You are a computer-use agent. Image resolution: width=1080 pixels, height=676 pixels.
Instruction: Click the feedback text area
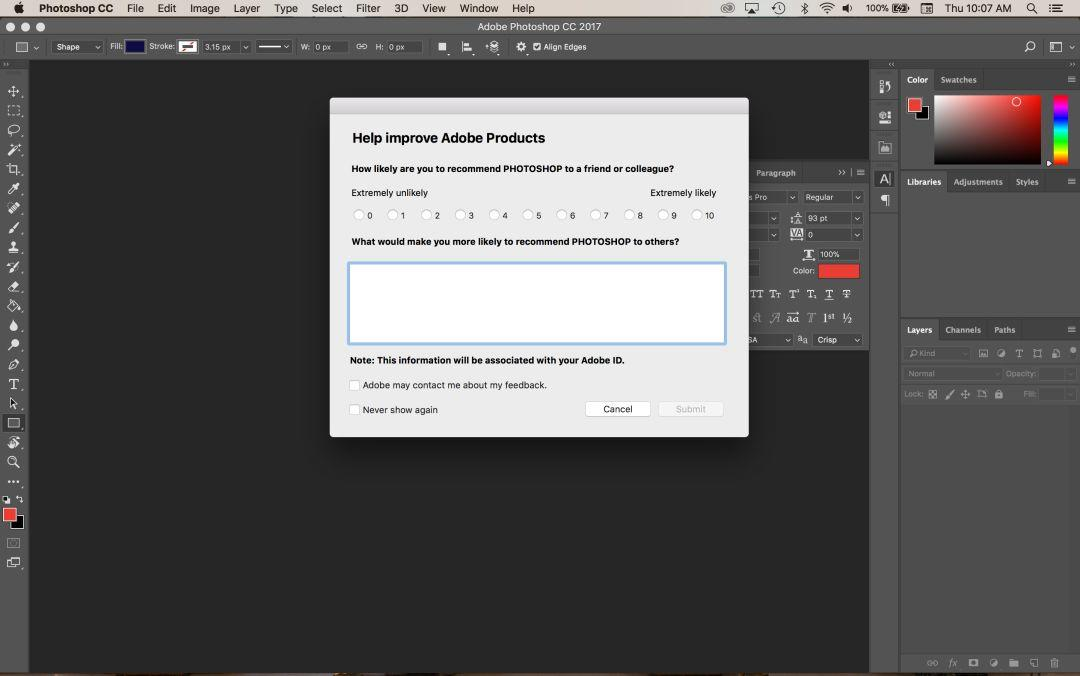[537, 303]
